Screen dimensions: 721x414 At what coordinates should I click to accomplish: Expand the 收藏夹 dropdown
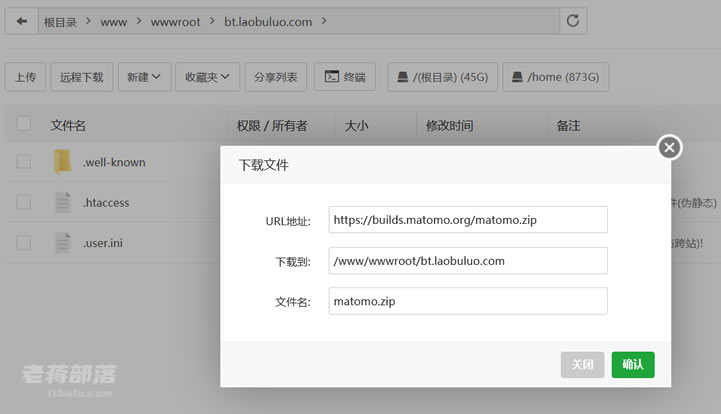[207, 77]
